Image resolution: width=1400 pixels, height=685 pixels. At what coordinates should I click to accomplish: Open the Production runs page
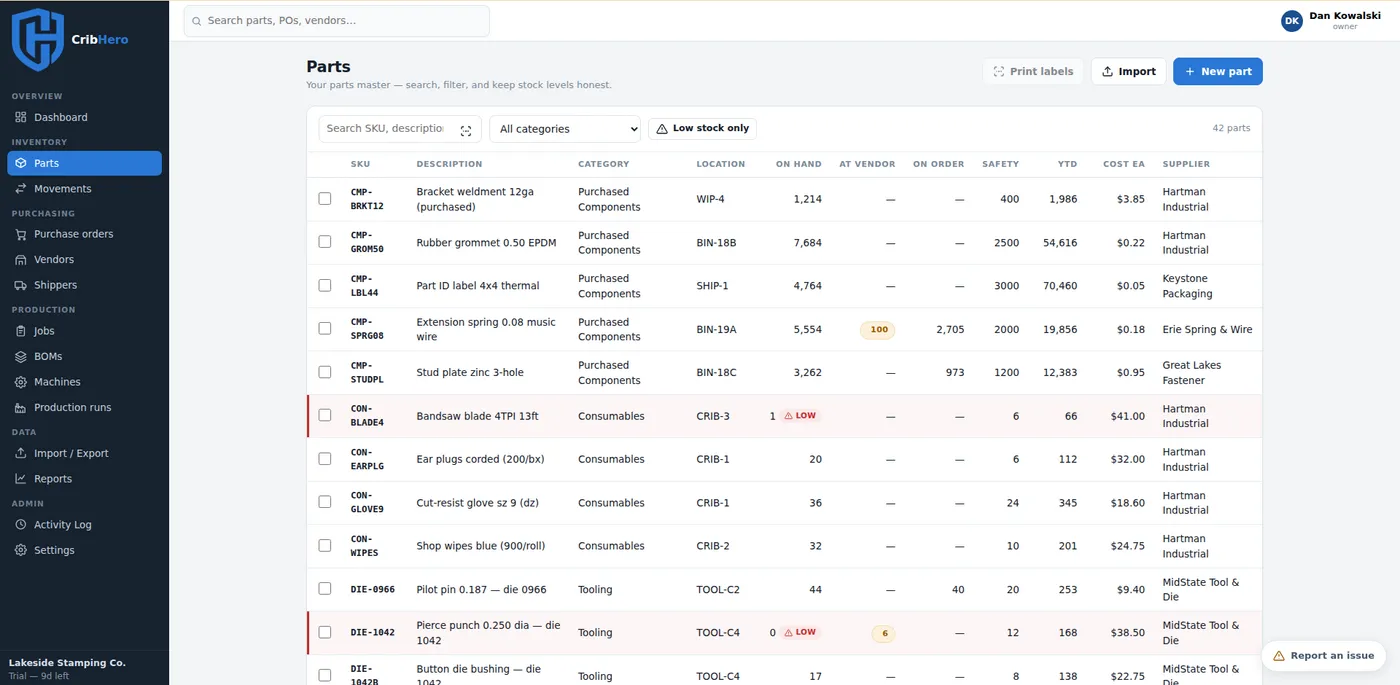click(x=84, y=408)
